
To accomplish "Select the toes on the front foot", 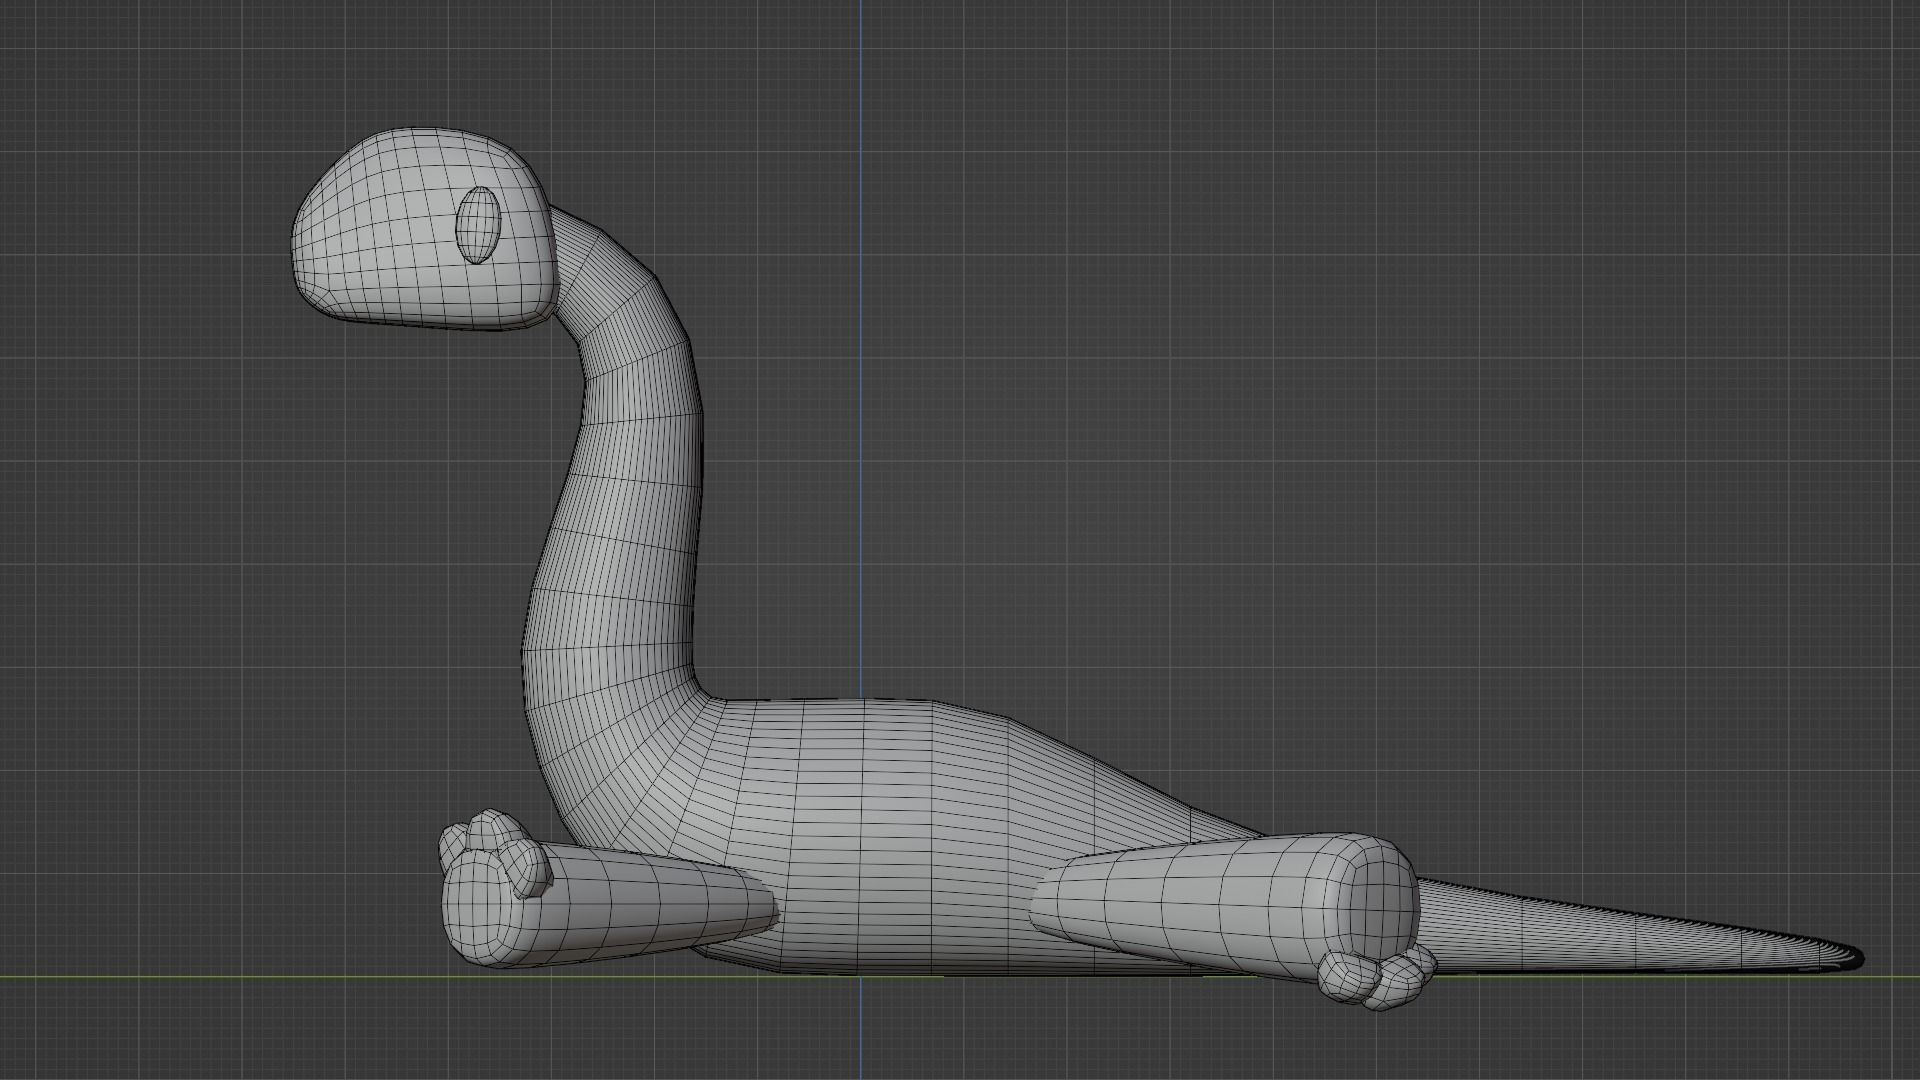I will point(497,852).
